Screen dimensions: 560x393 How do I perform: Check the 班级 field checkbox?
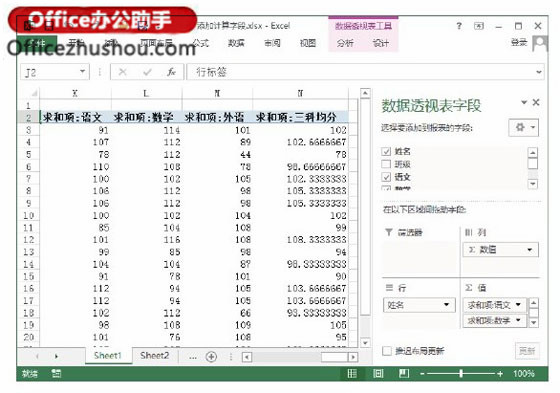(x=386, y=164)
